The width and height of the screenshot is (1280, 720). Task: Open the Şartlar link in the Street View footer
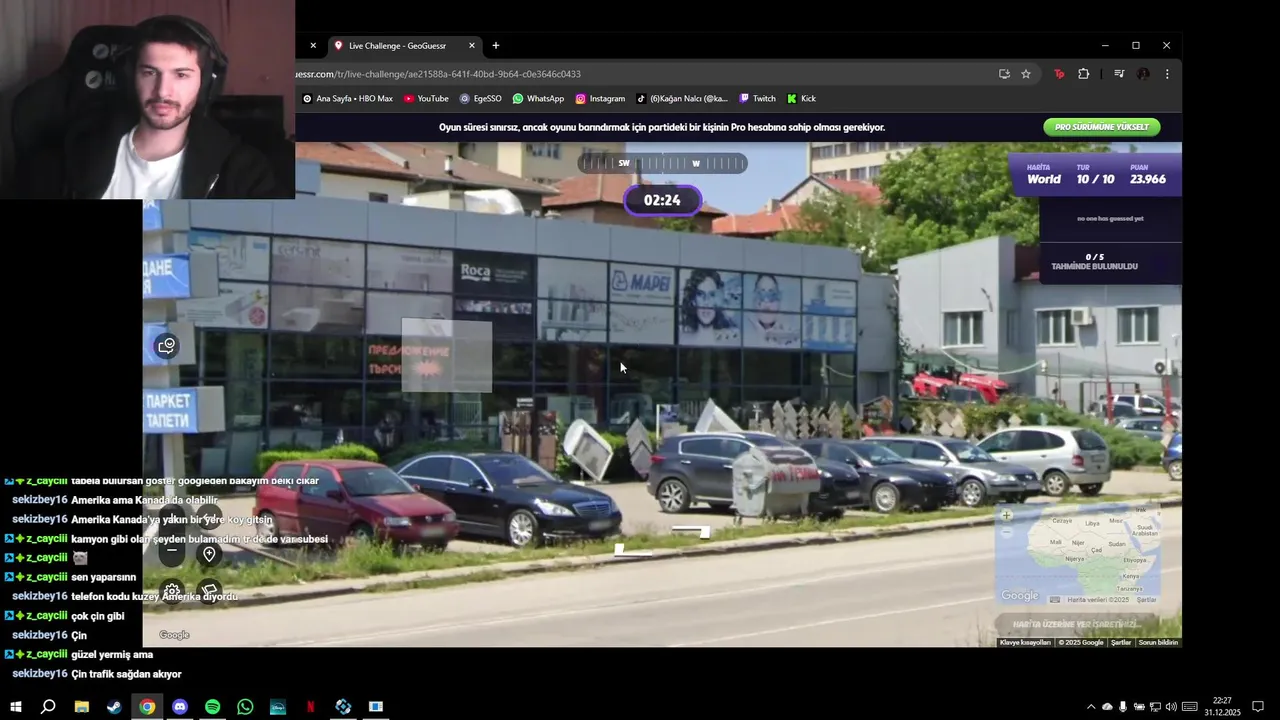[x=1121, y=642]
